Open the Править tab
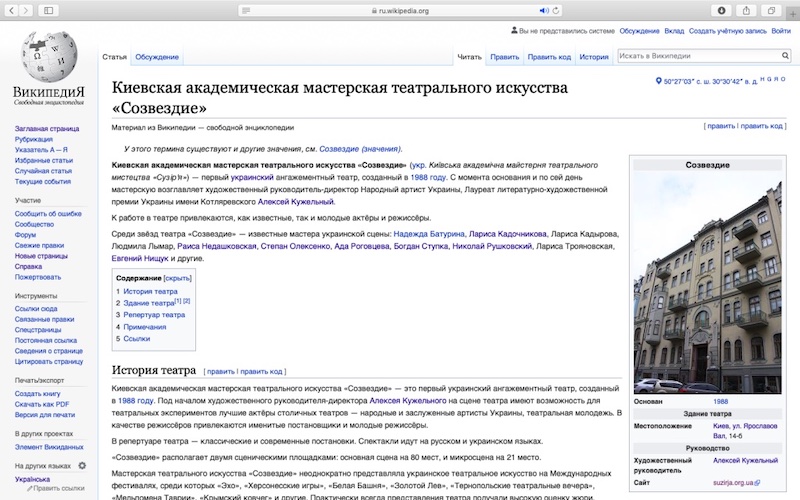The width and height of the screenshot is (800, 500). (505, 57)
